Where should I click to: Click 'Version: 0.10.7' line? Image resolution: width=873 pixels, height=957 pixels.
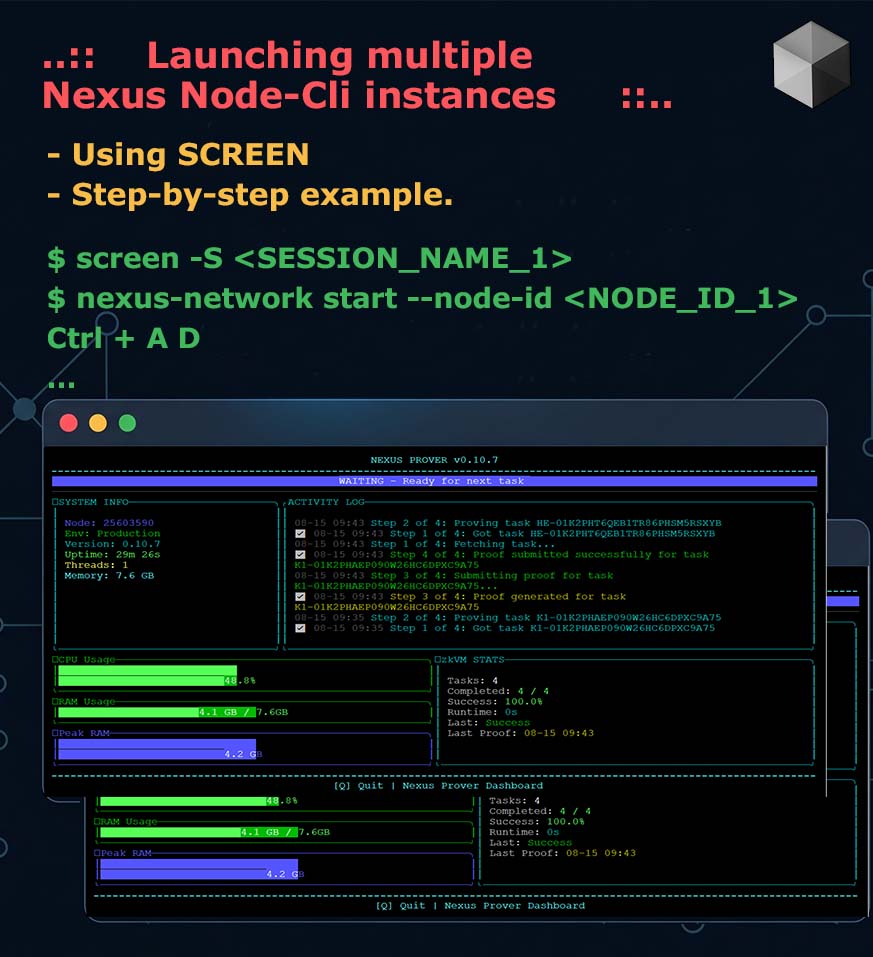tap(112, 544)
